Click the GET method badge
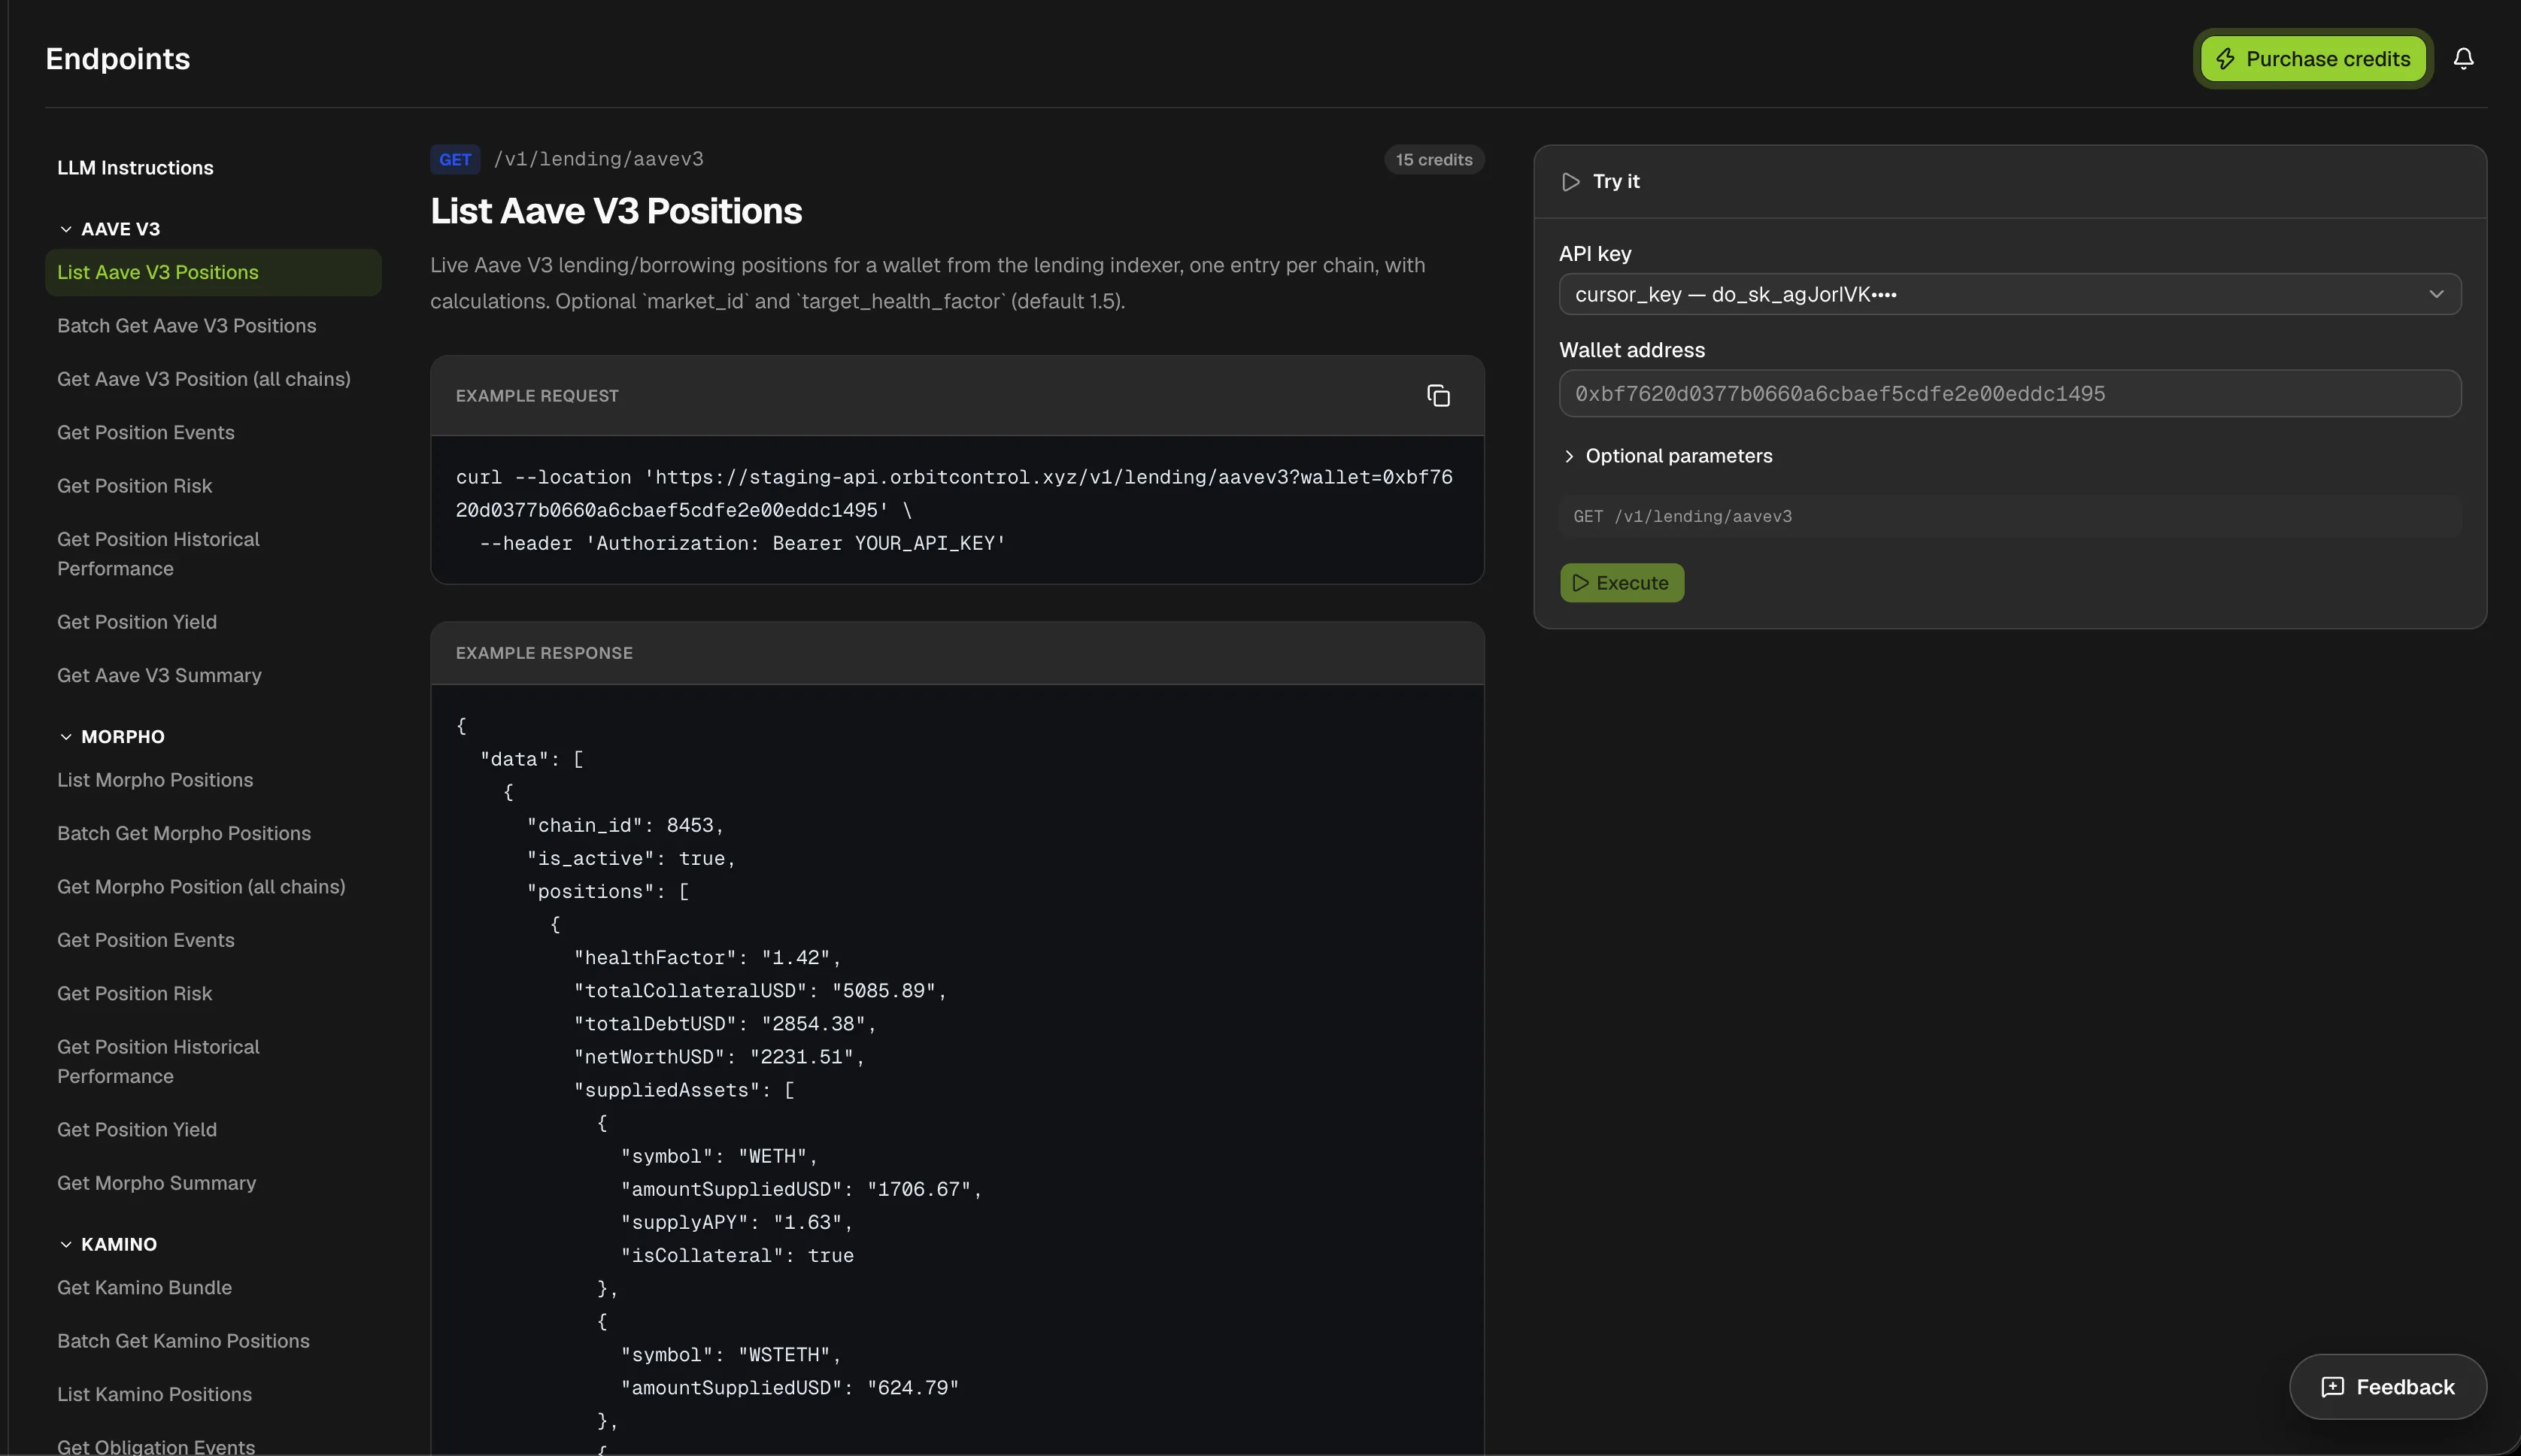2521x1456 pixels. (x=455, y=160)
